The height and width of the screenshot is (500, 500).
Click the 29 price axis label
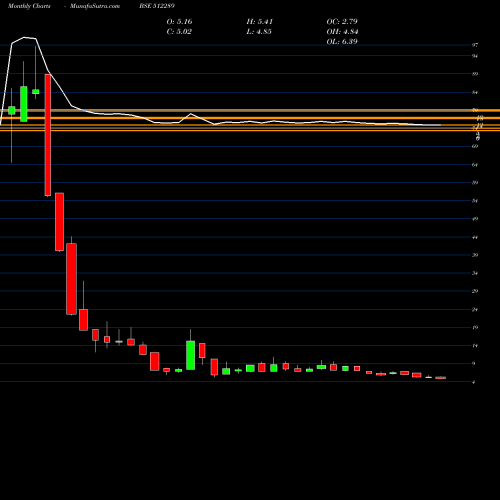(x=475, y=291)
